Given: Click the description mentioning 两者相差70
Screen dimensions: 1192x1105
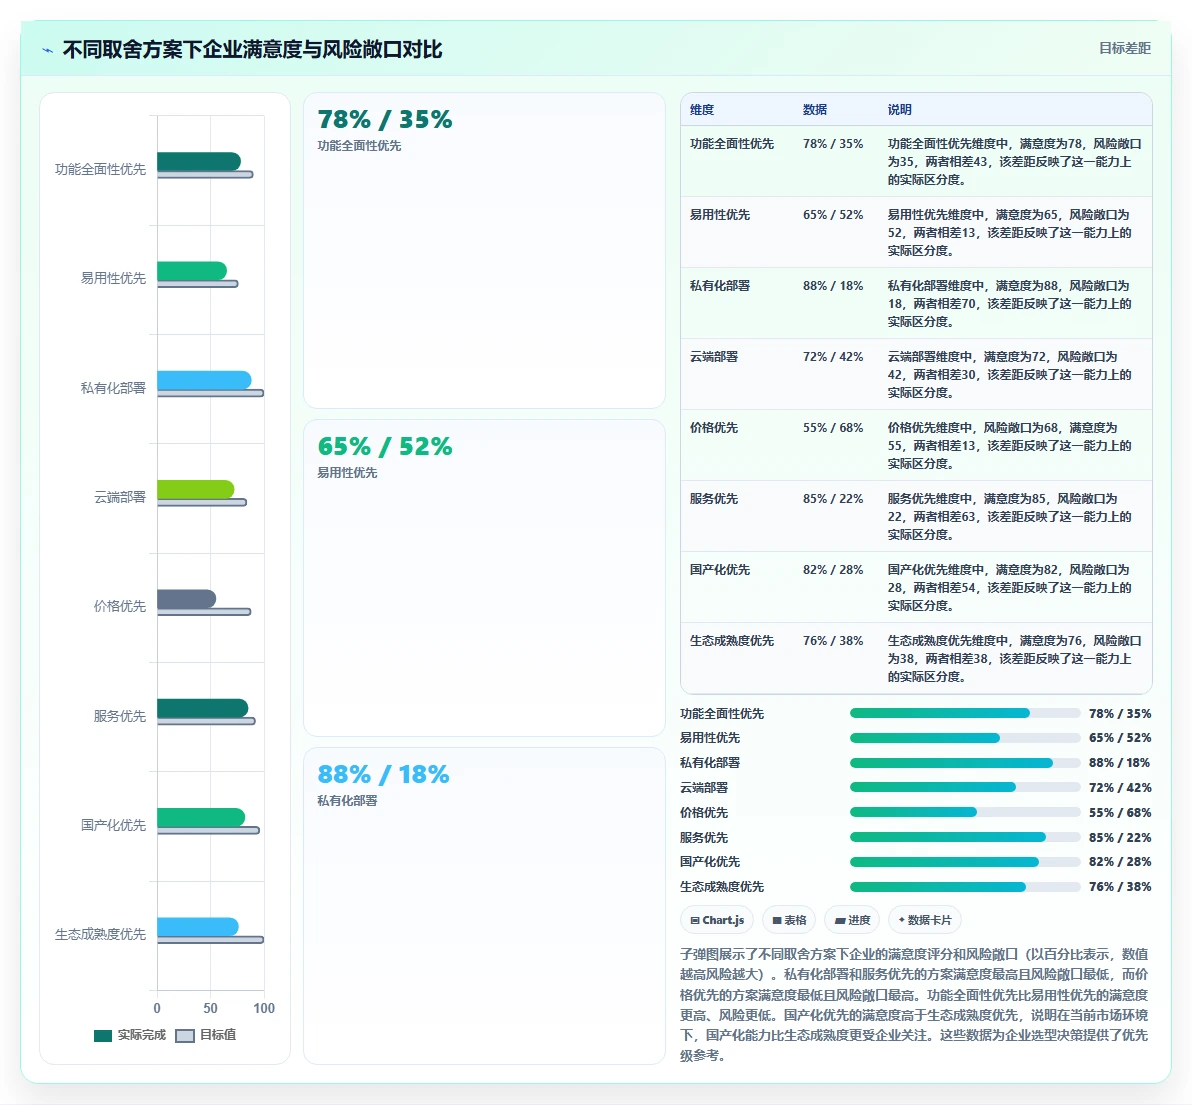Looking at the screenshot, I should tap(1010, 303).
